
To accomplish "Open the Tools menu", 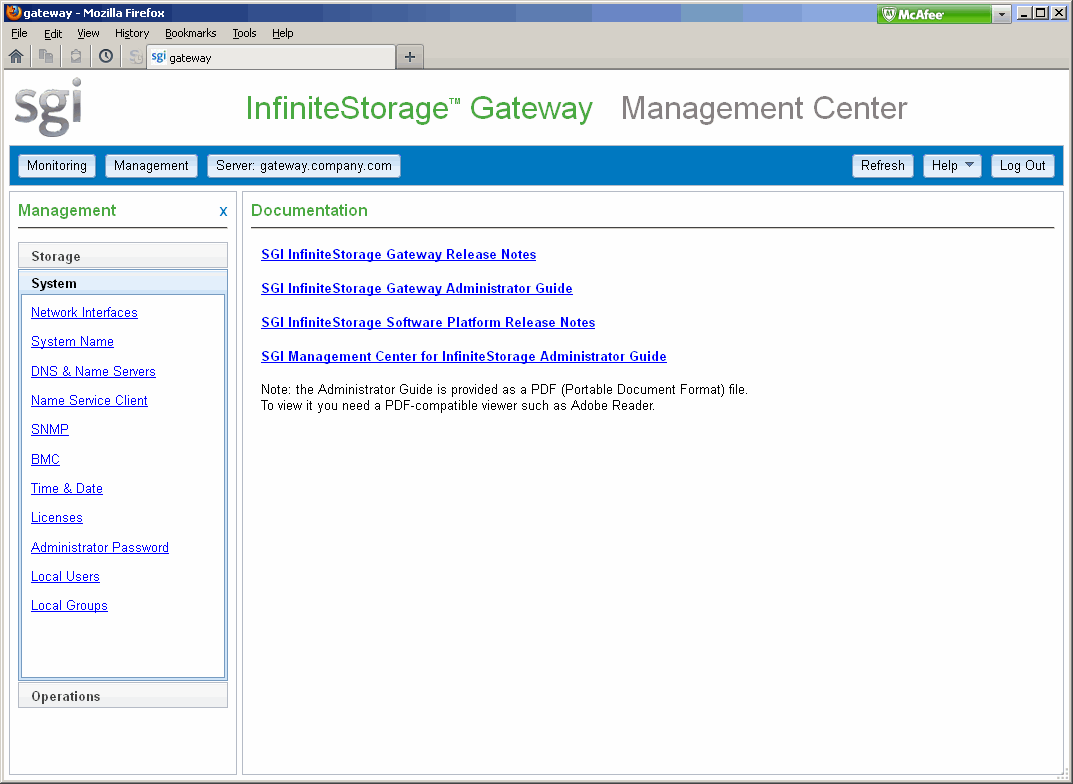I will [244, 33].
